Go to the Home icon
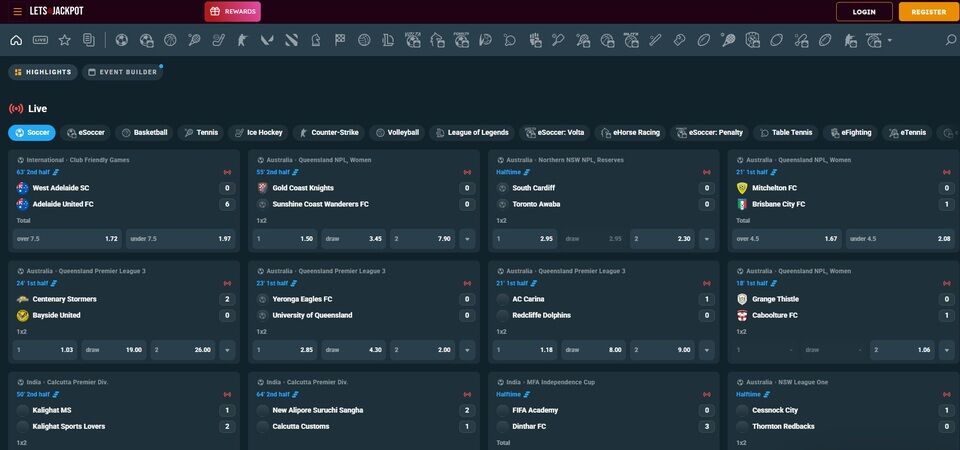960x450 pixels. point(17,40)
